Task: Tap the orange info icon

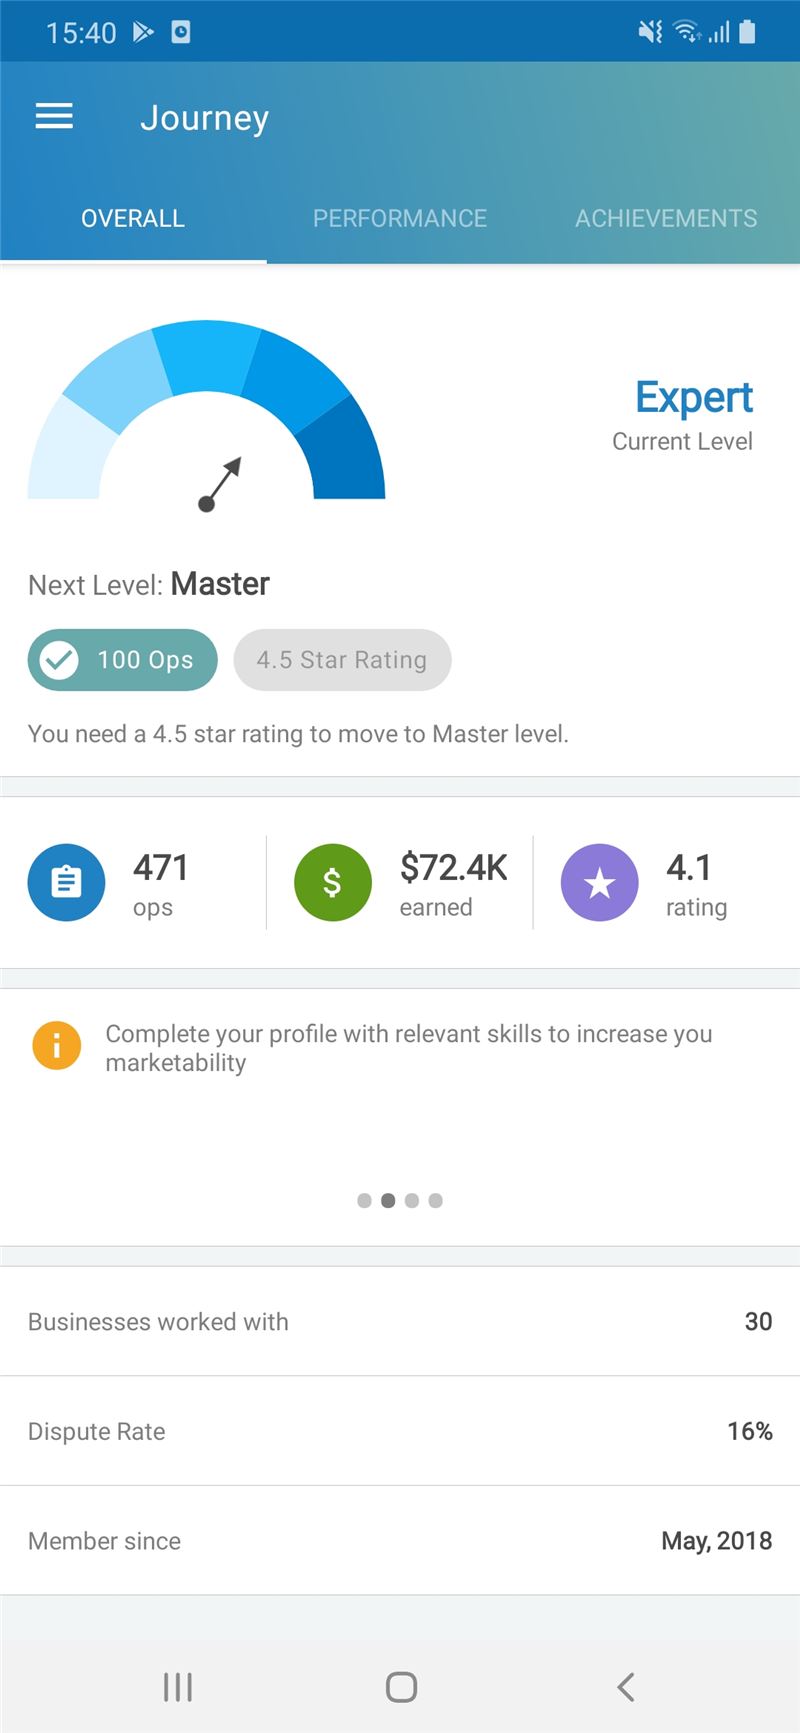Action: [57, 1046]
